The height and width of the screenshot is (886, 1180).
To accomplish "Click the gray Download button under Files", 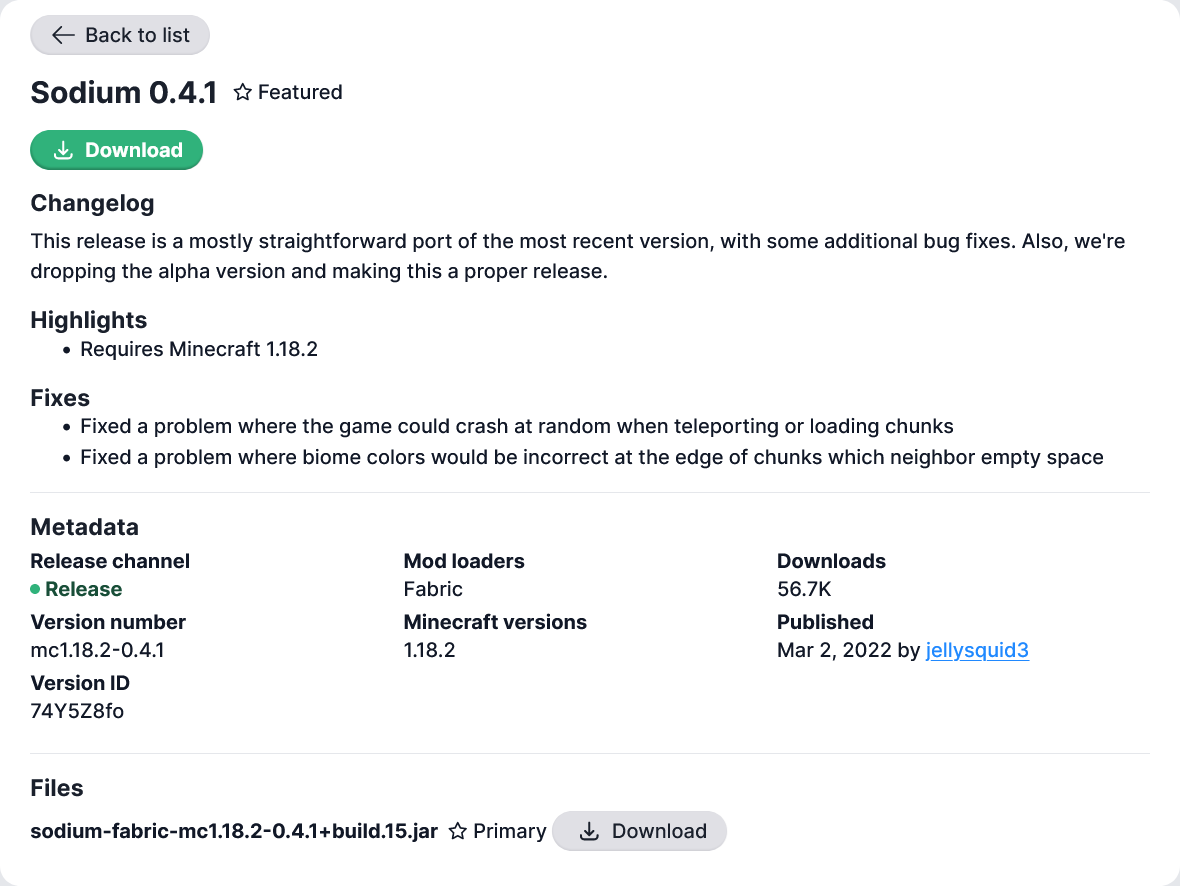I will (x=639, y=831).
